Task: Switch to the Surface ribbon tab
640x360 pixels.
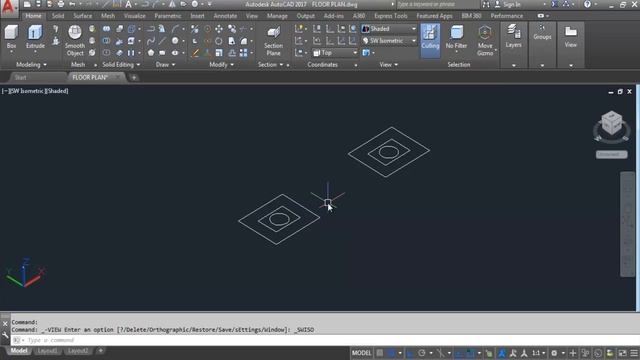Action: pyautogui.click(x=82, y=16)
